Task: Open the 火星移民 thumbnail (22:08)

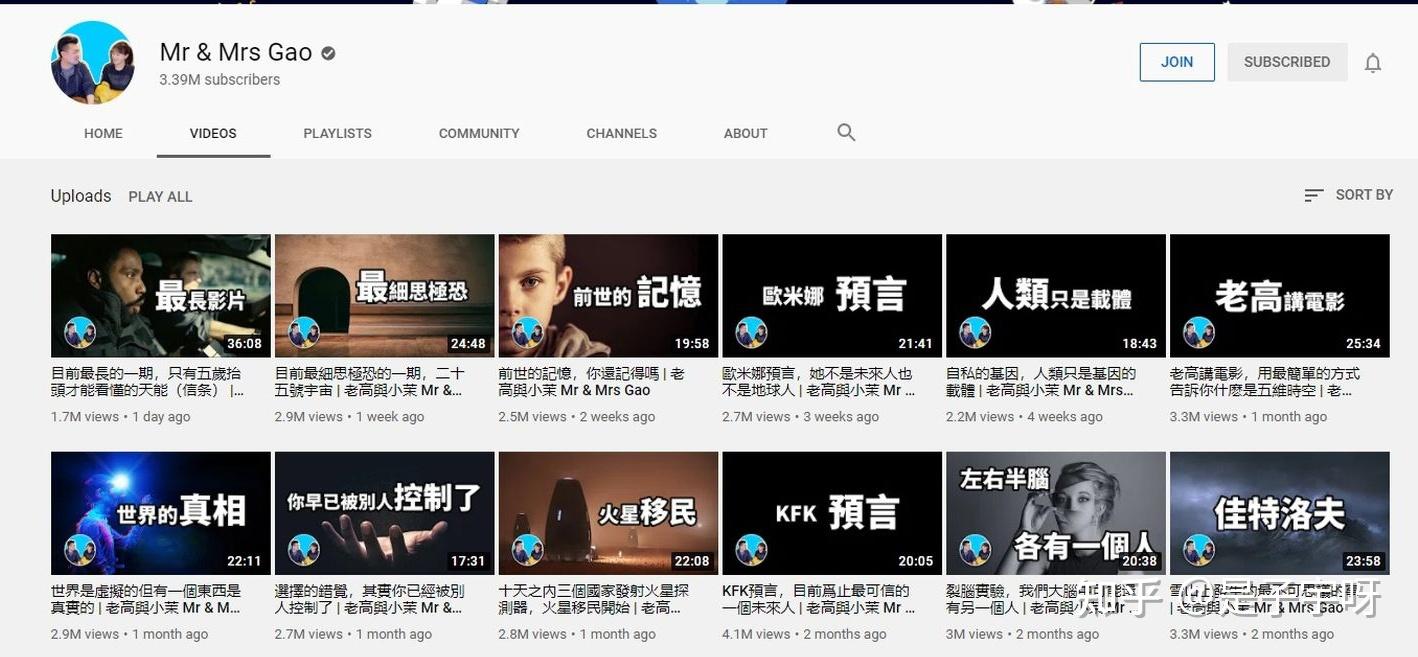Action: tap(608, 513)
